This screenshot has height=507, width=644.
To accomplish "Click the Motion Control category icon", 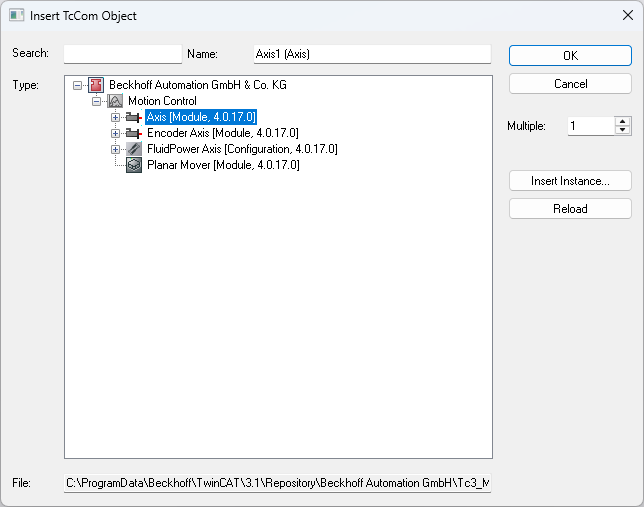I will [x=115, y=101].
